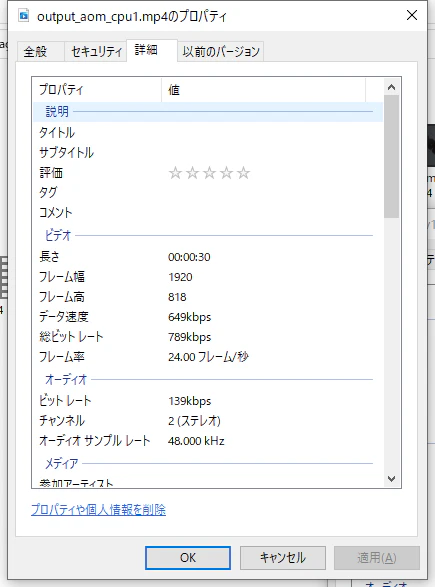
Task: Select the audio ビット レート property row
Action: point(208,401)
